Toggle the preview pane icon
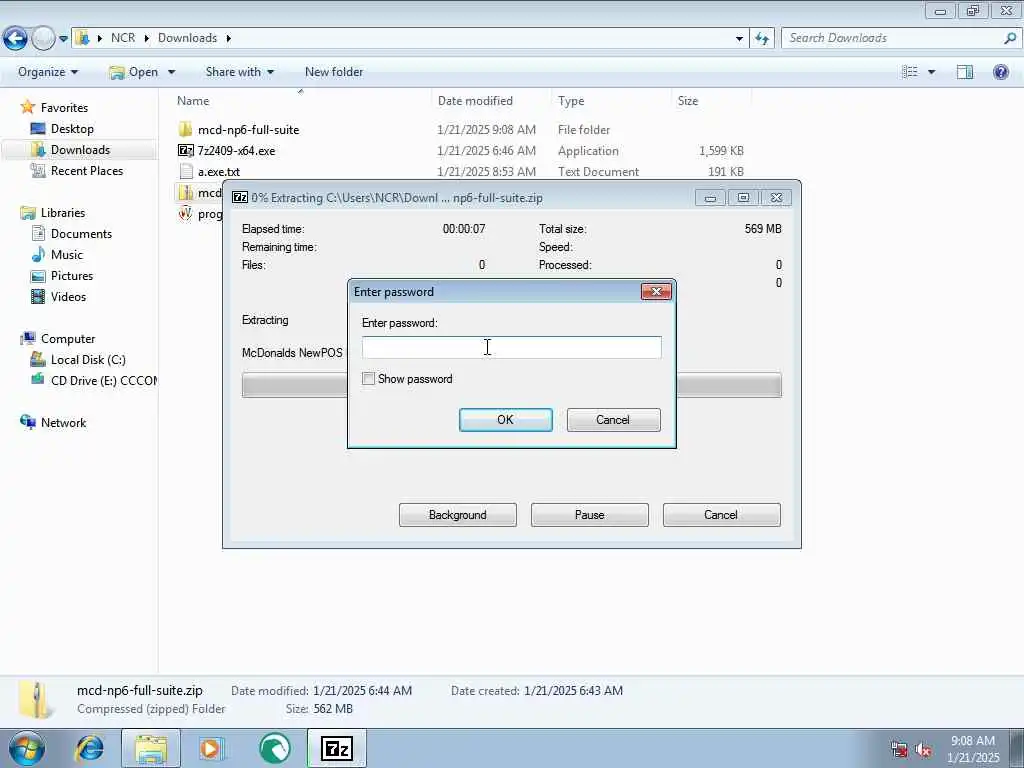The height and width of the screenshot is (768, 1024). point(965,72)
